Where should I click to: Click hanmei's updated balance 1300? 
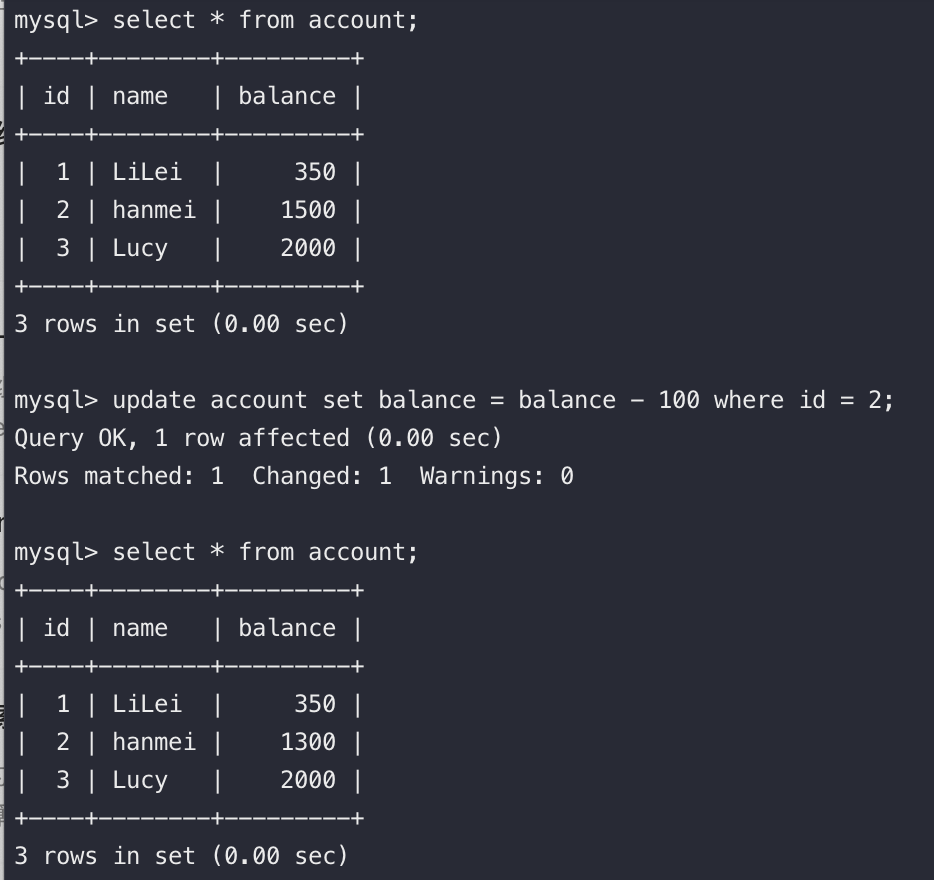tap(308, 742)
